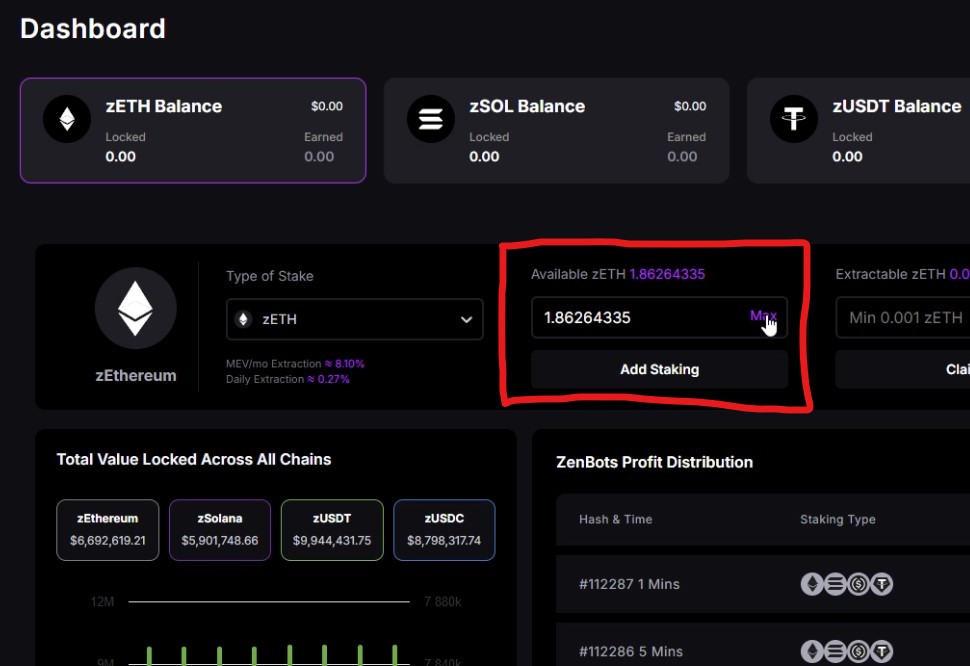
Task: Click the Tether coin icon in row #112287
Action: 882,584
